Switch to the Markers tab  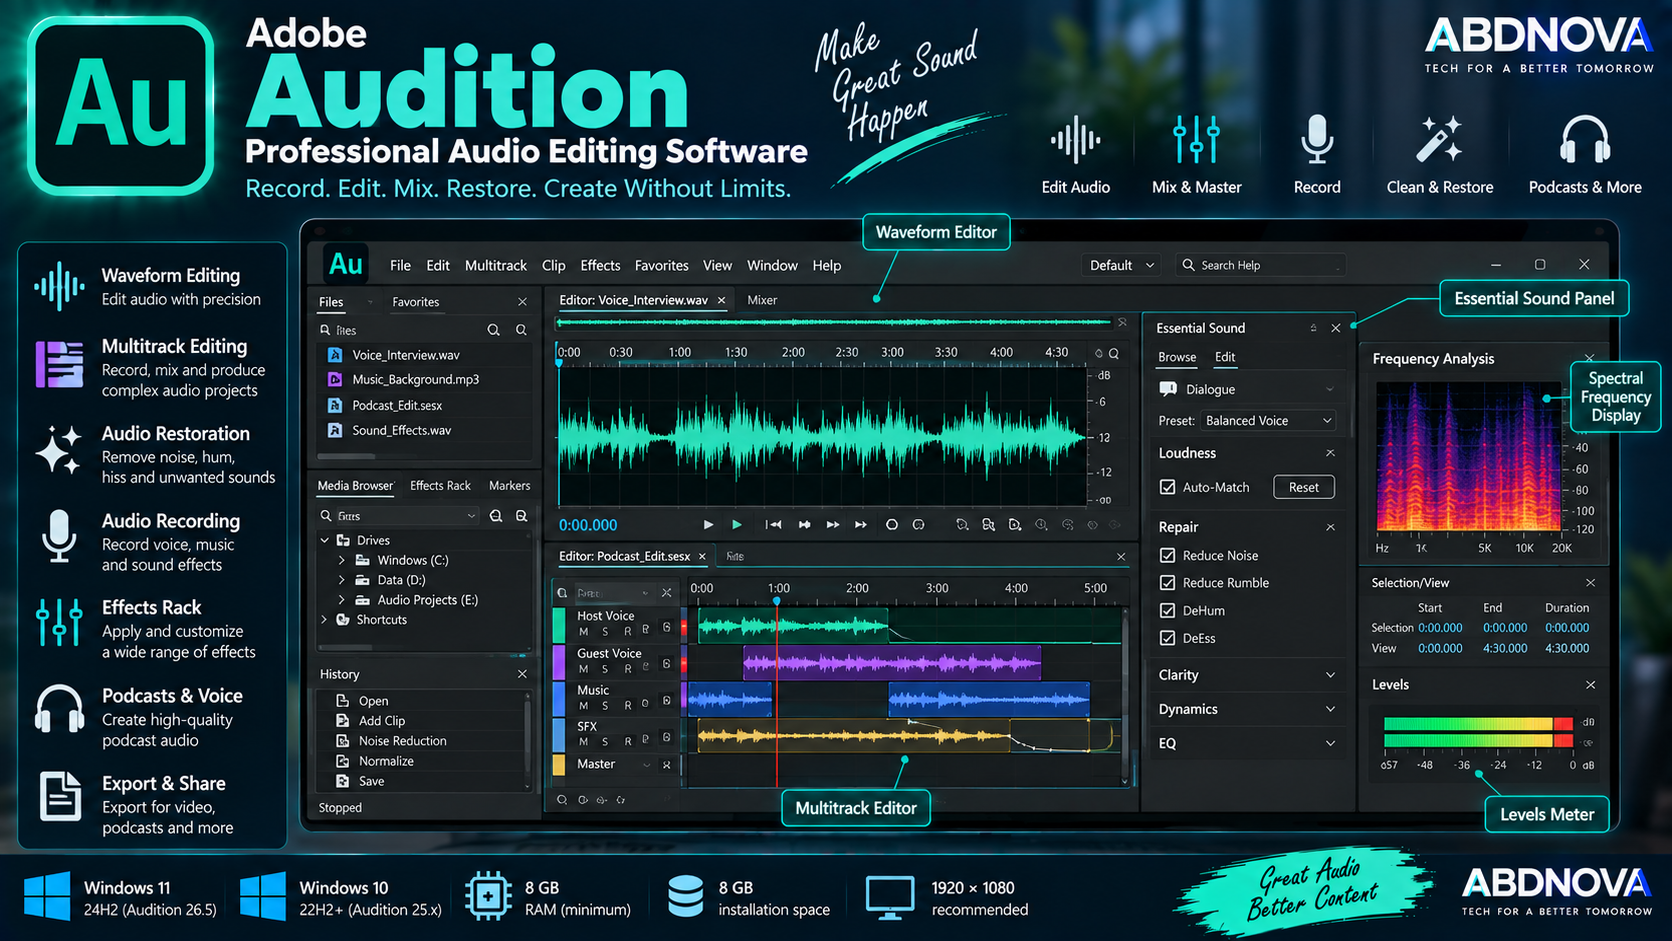click(x=509, y=485)
